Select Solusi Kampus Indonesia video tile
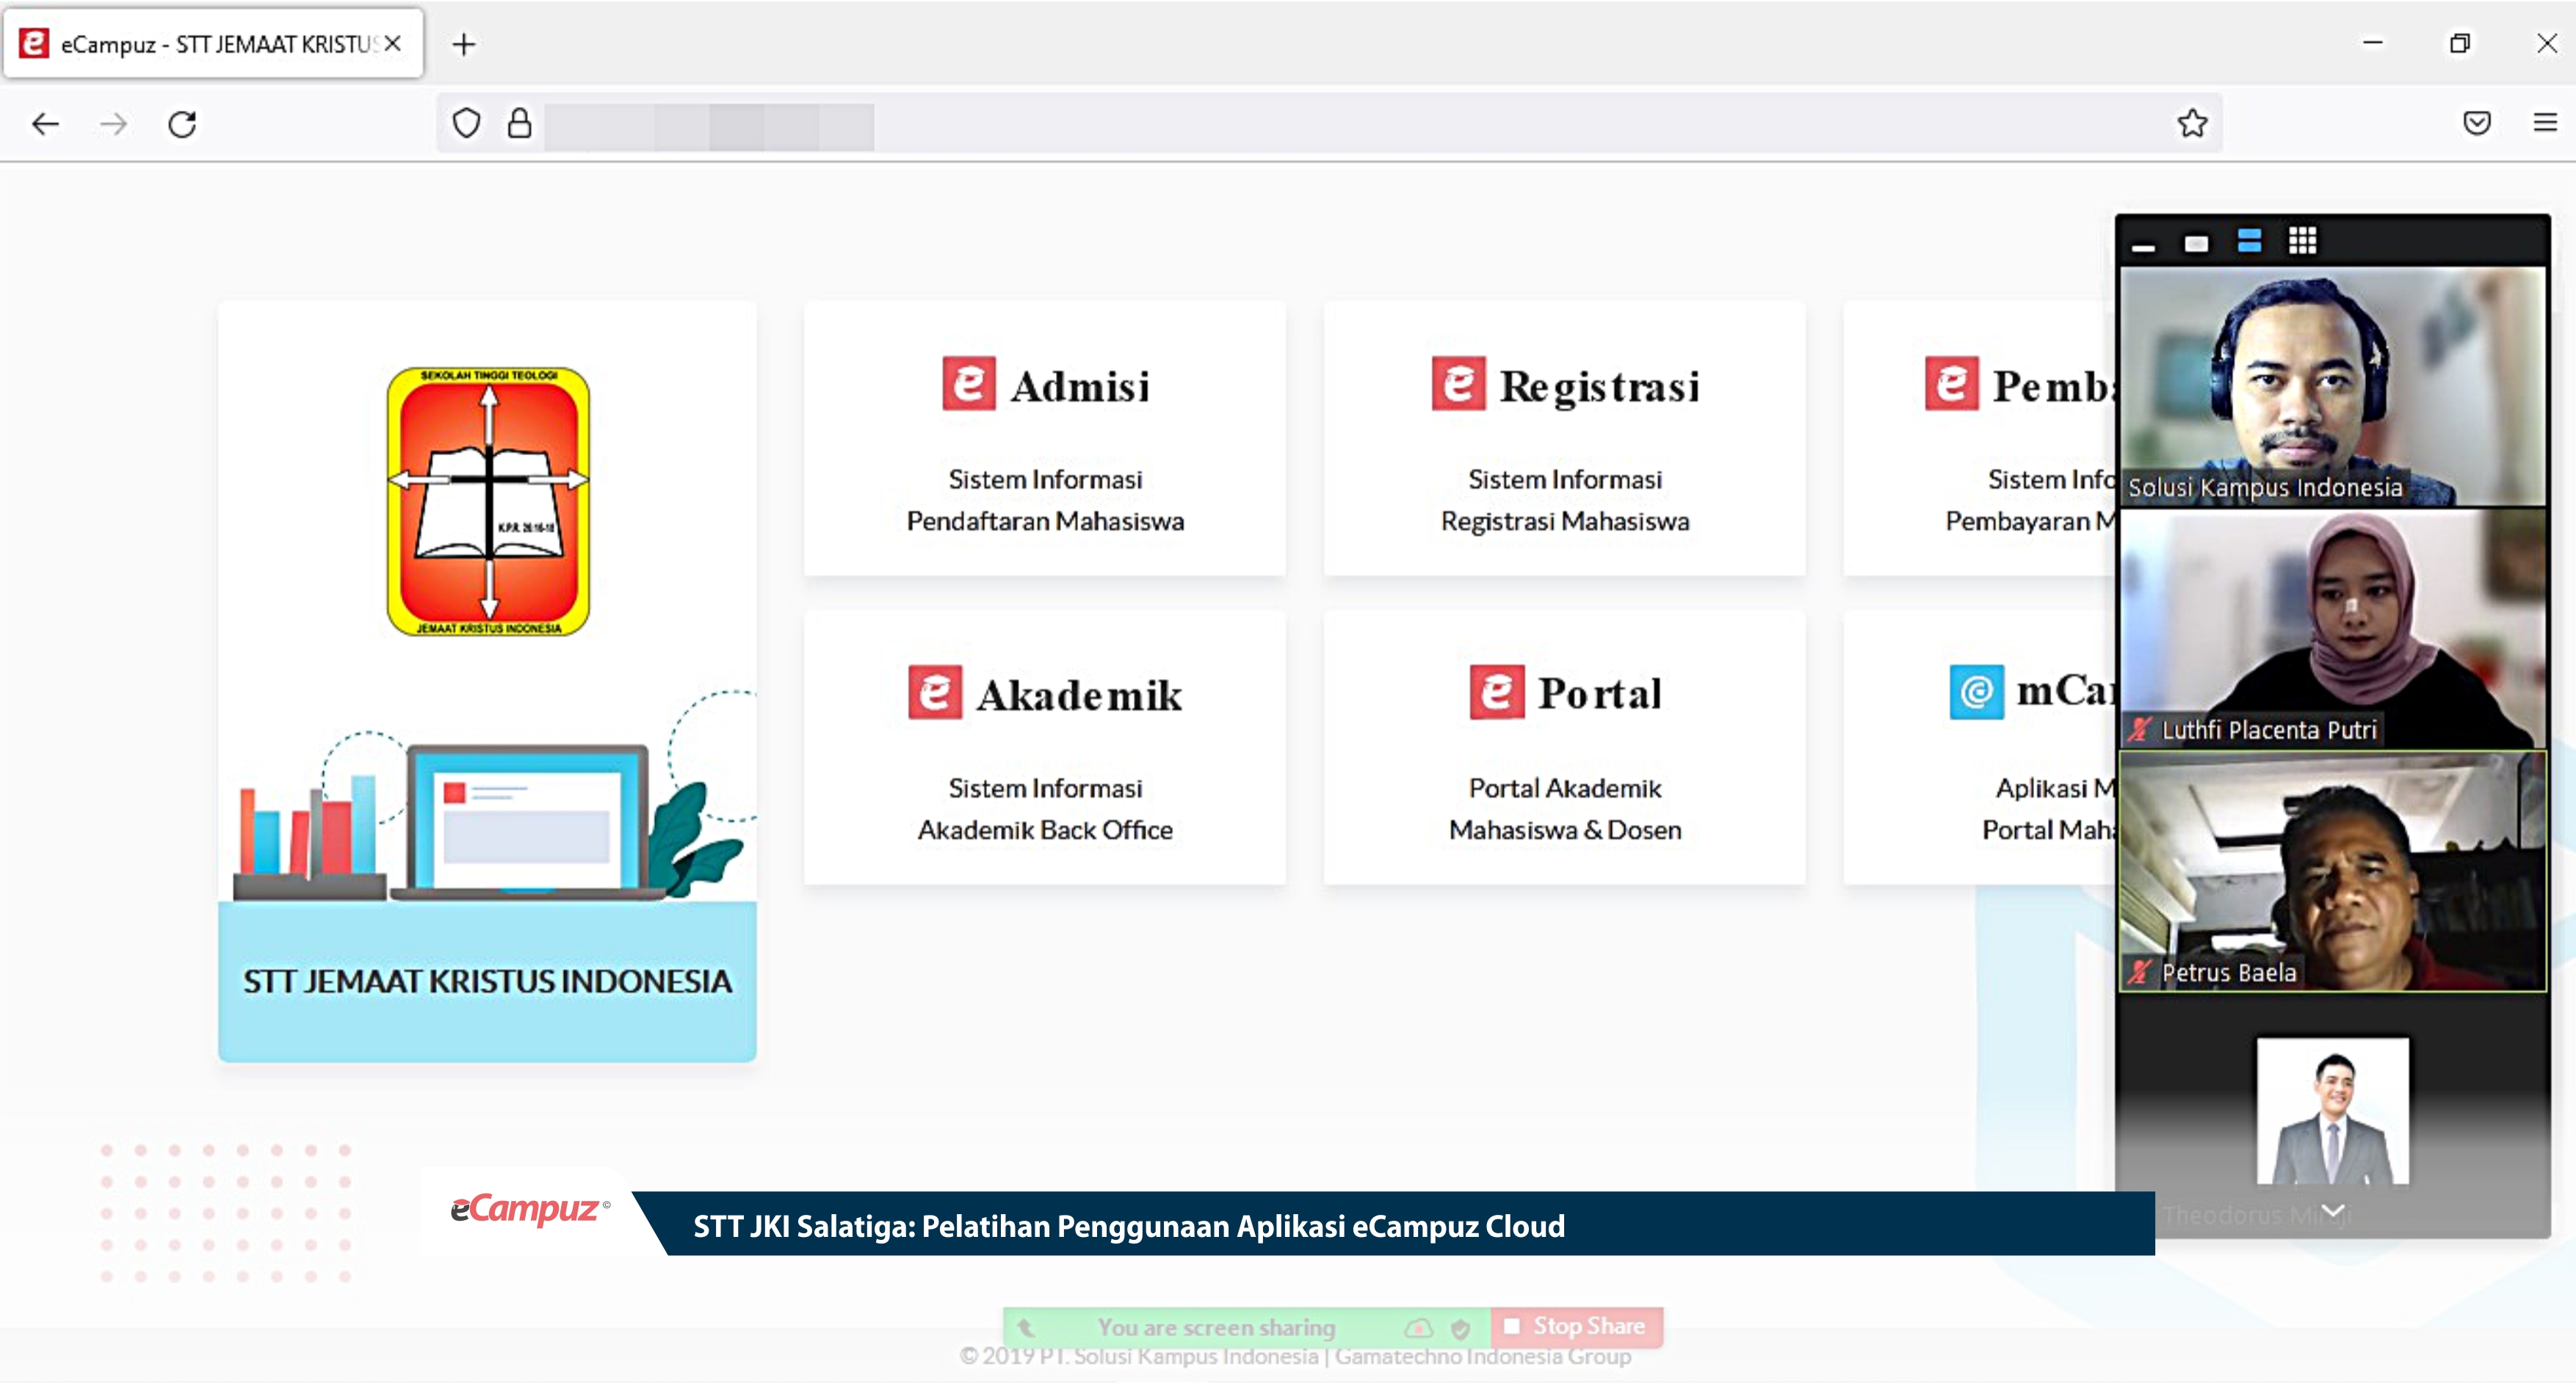This screenshot has height=1383, width=2576. [x=2332, y=386]
